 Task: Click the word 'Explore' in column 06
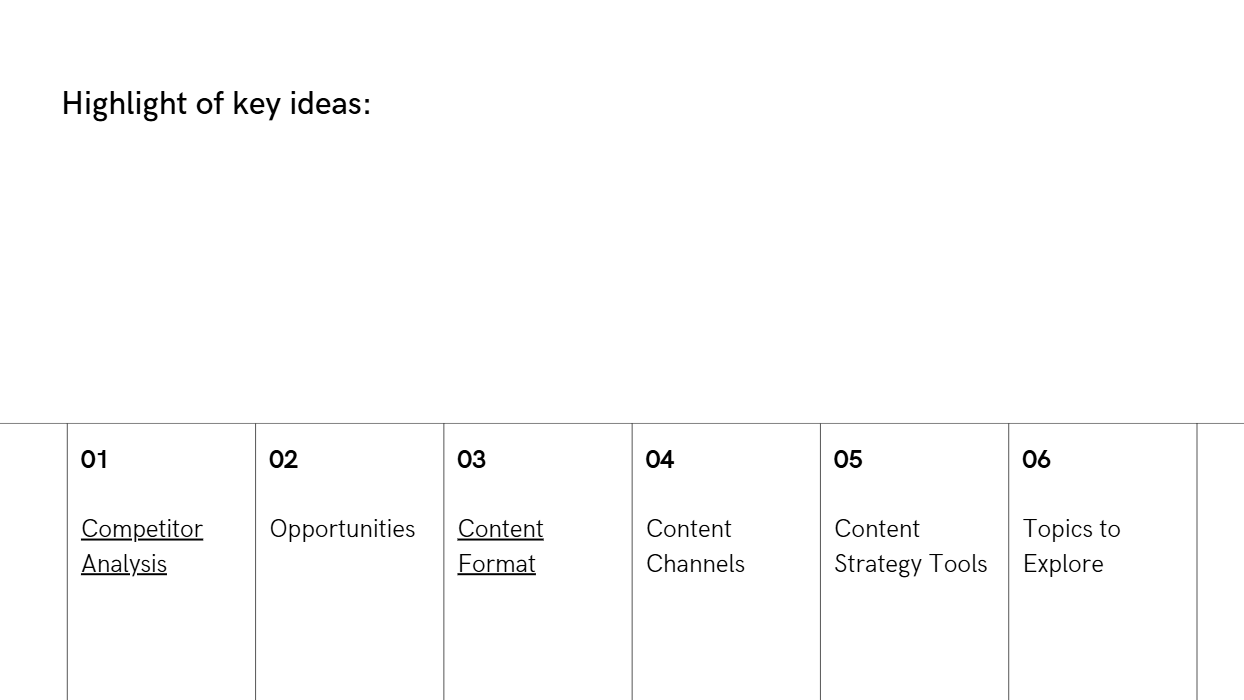(x=1063, y=564)
